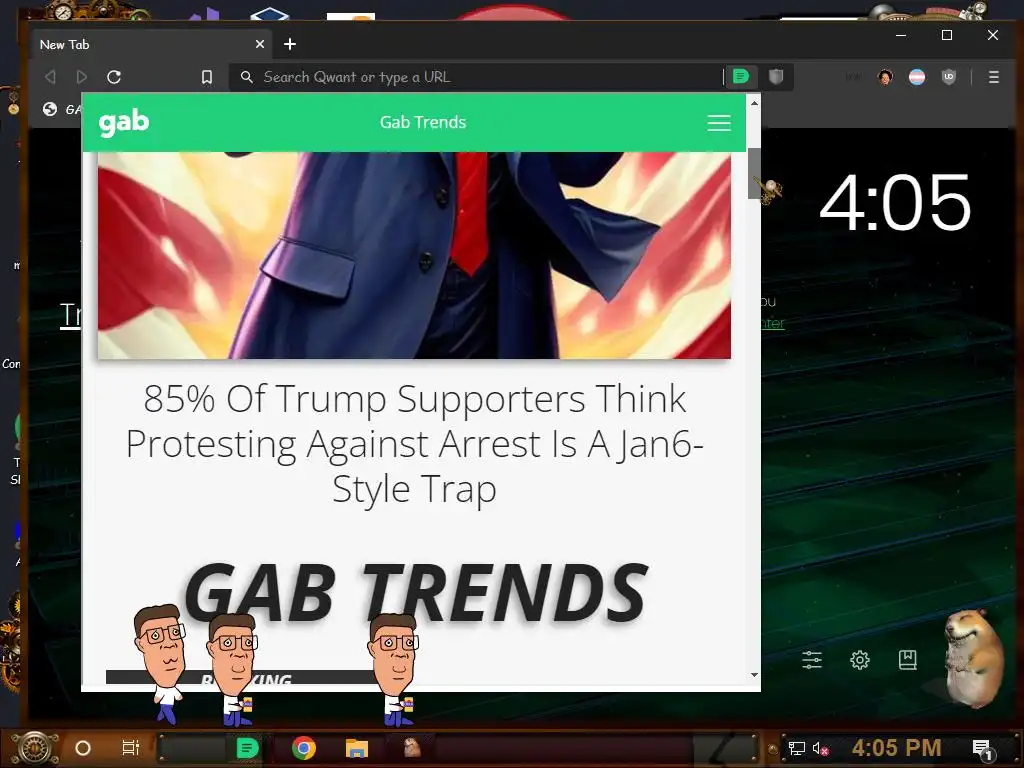Open the uBlock Origin extension
The height and width of the screenshot is (768, 1024).
click(949, 77)
